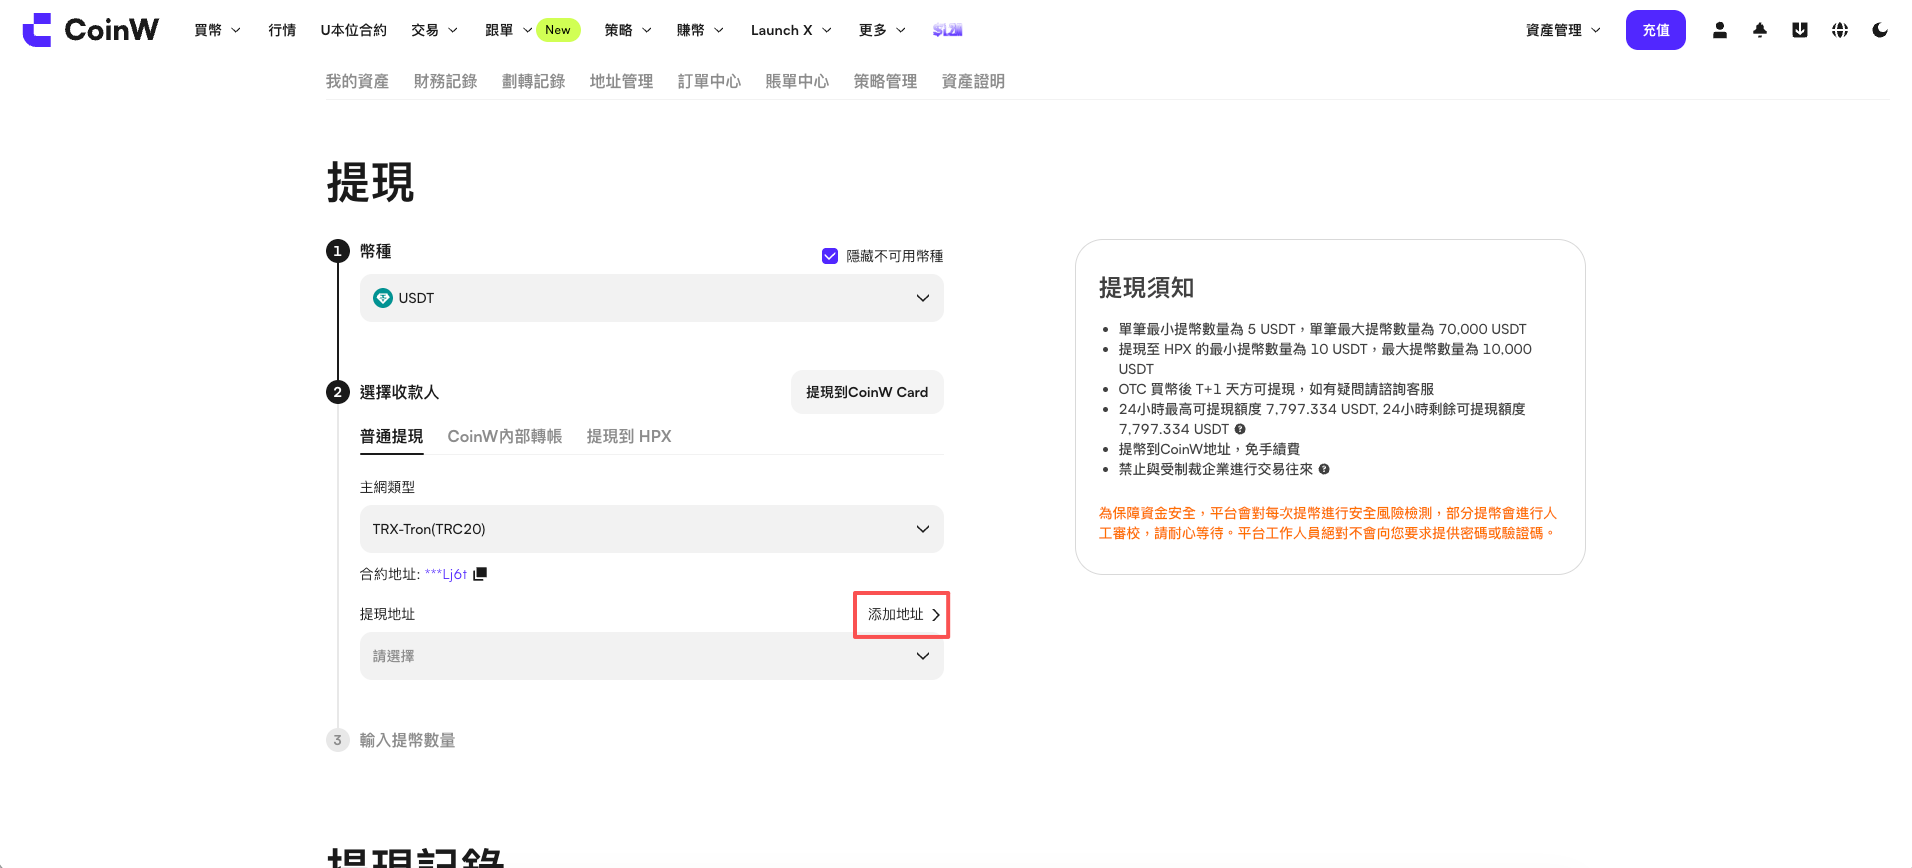Click the 輸入提幣數量 step label

pos(407,740)
